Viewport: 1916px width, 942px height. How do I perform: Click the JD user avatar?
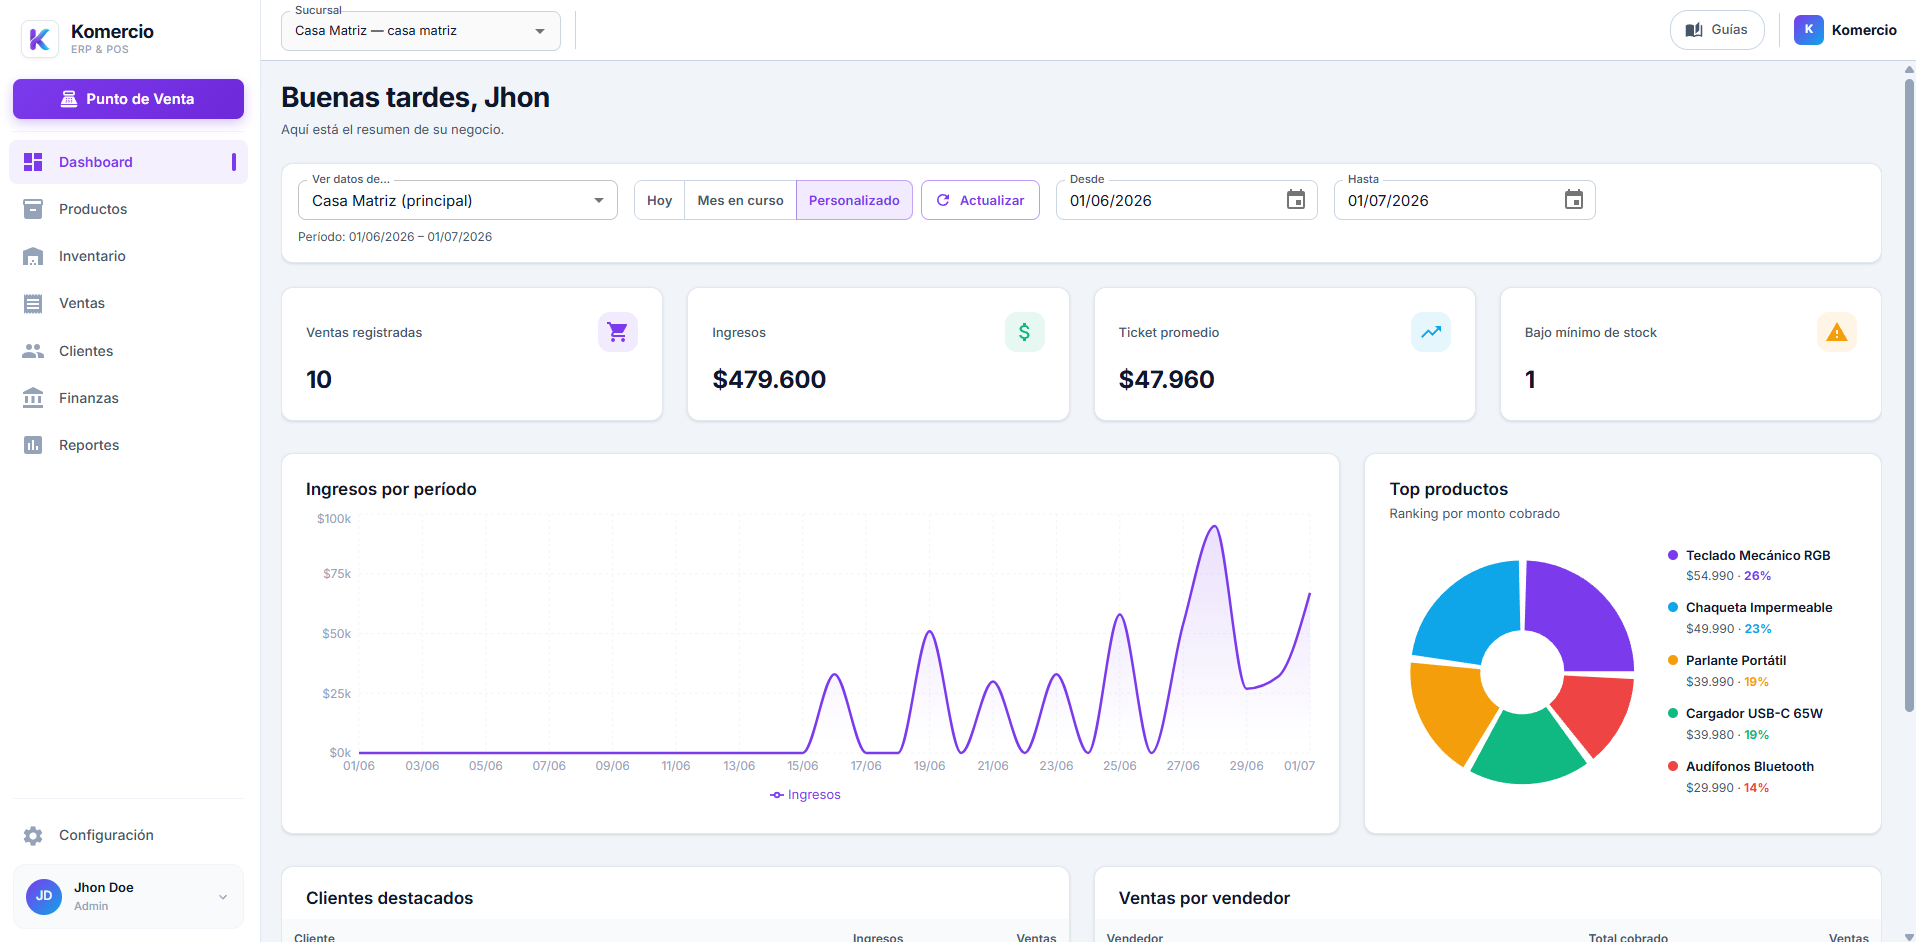click(x=44, y=896)
